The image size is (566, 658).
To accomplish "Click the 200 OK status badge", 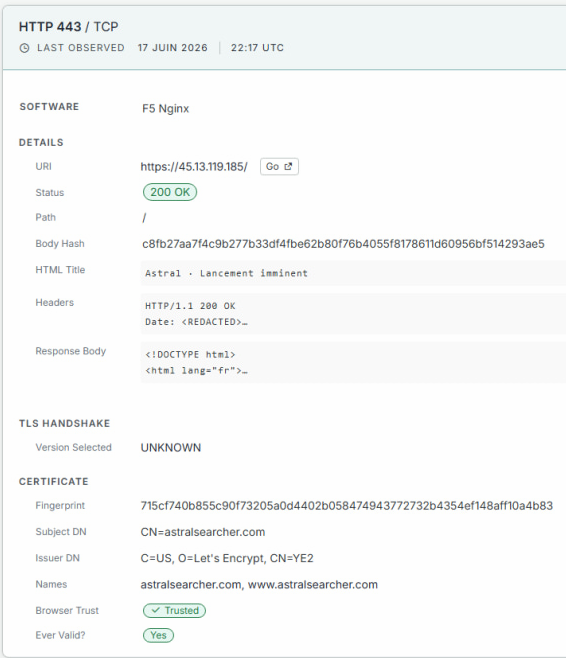I will [x=170, y=192].
